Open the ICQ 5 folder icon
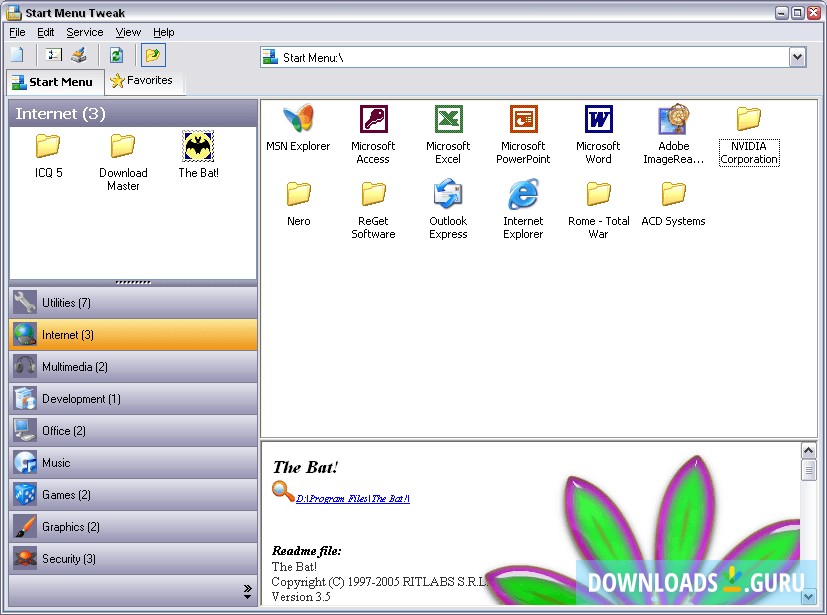Image resolution: width=827 pixels, height=615 pixels. click(47, 147)
